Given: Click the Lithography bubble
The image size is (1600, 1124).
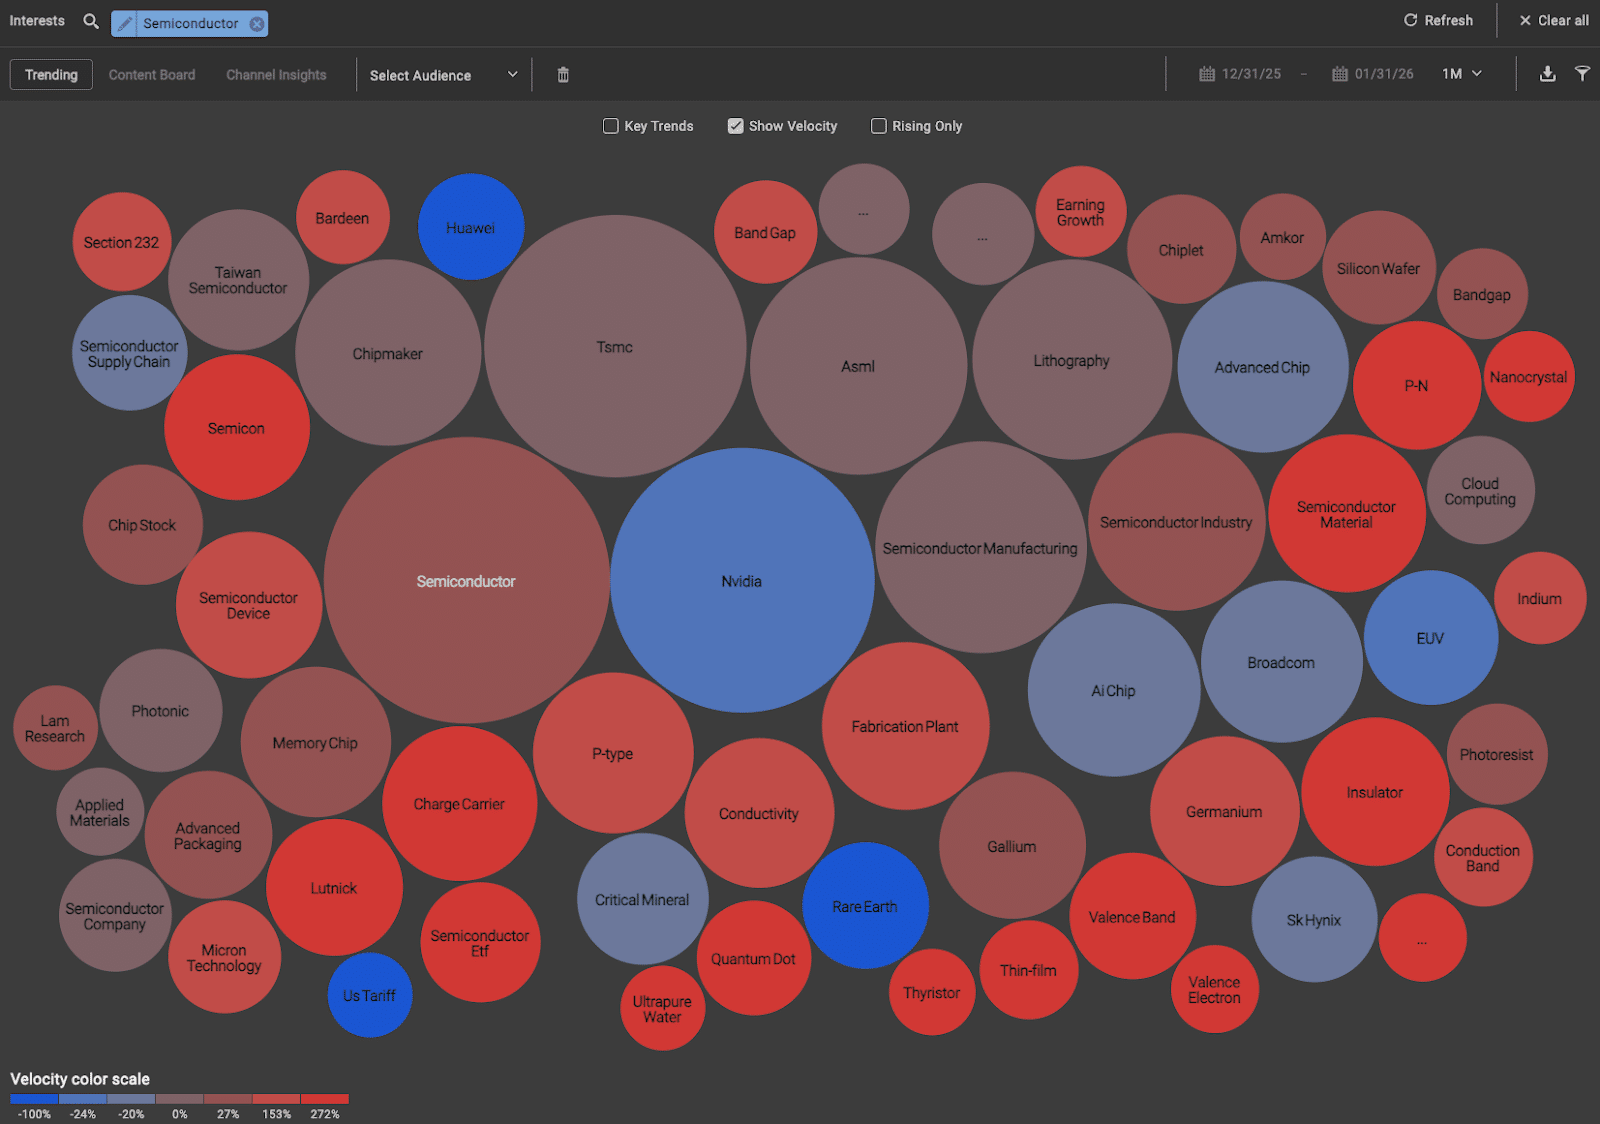Looking at the screenshot, I should (1072, 360).
